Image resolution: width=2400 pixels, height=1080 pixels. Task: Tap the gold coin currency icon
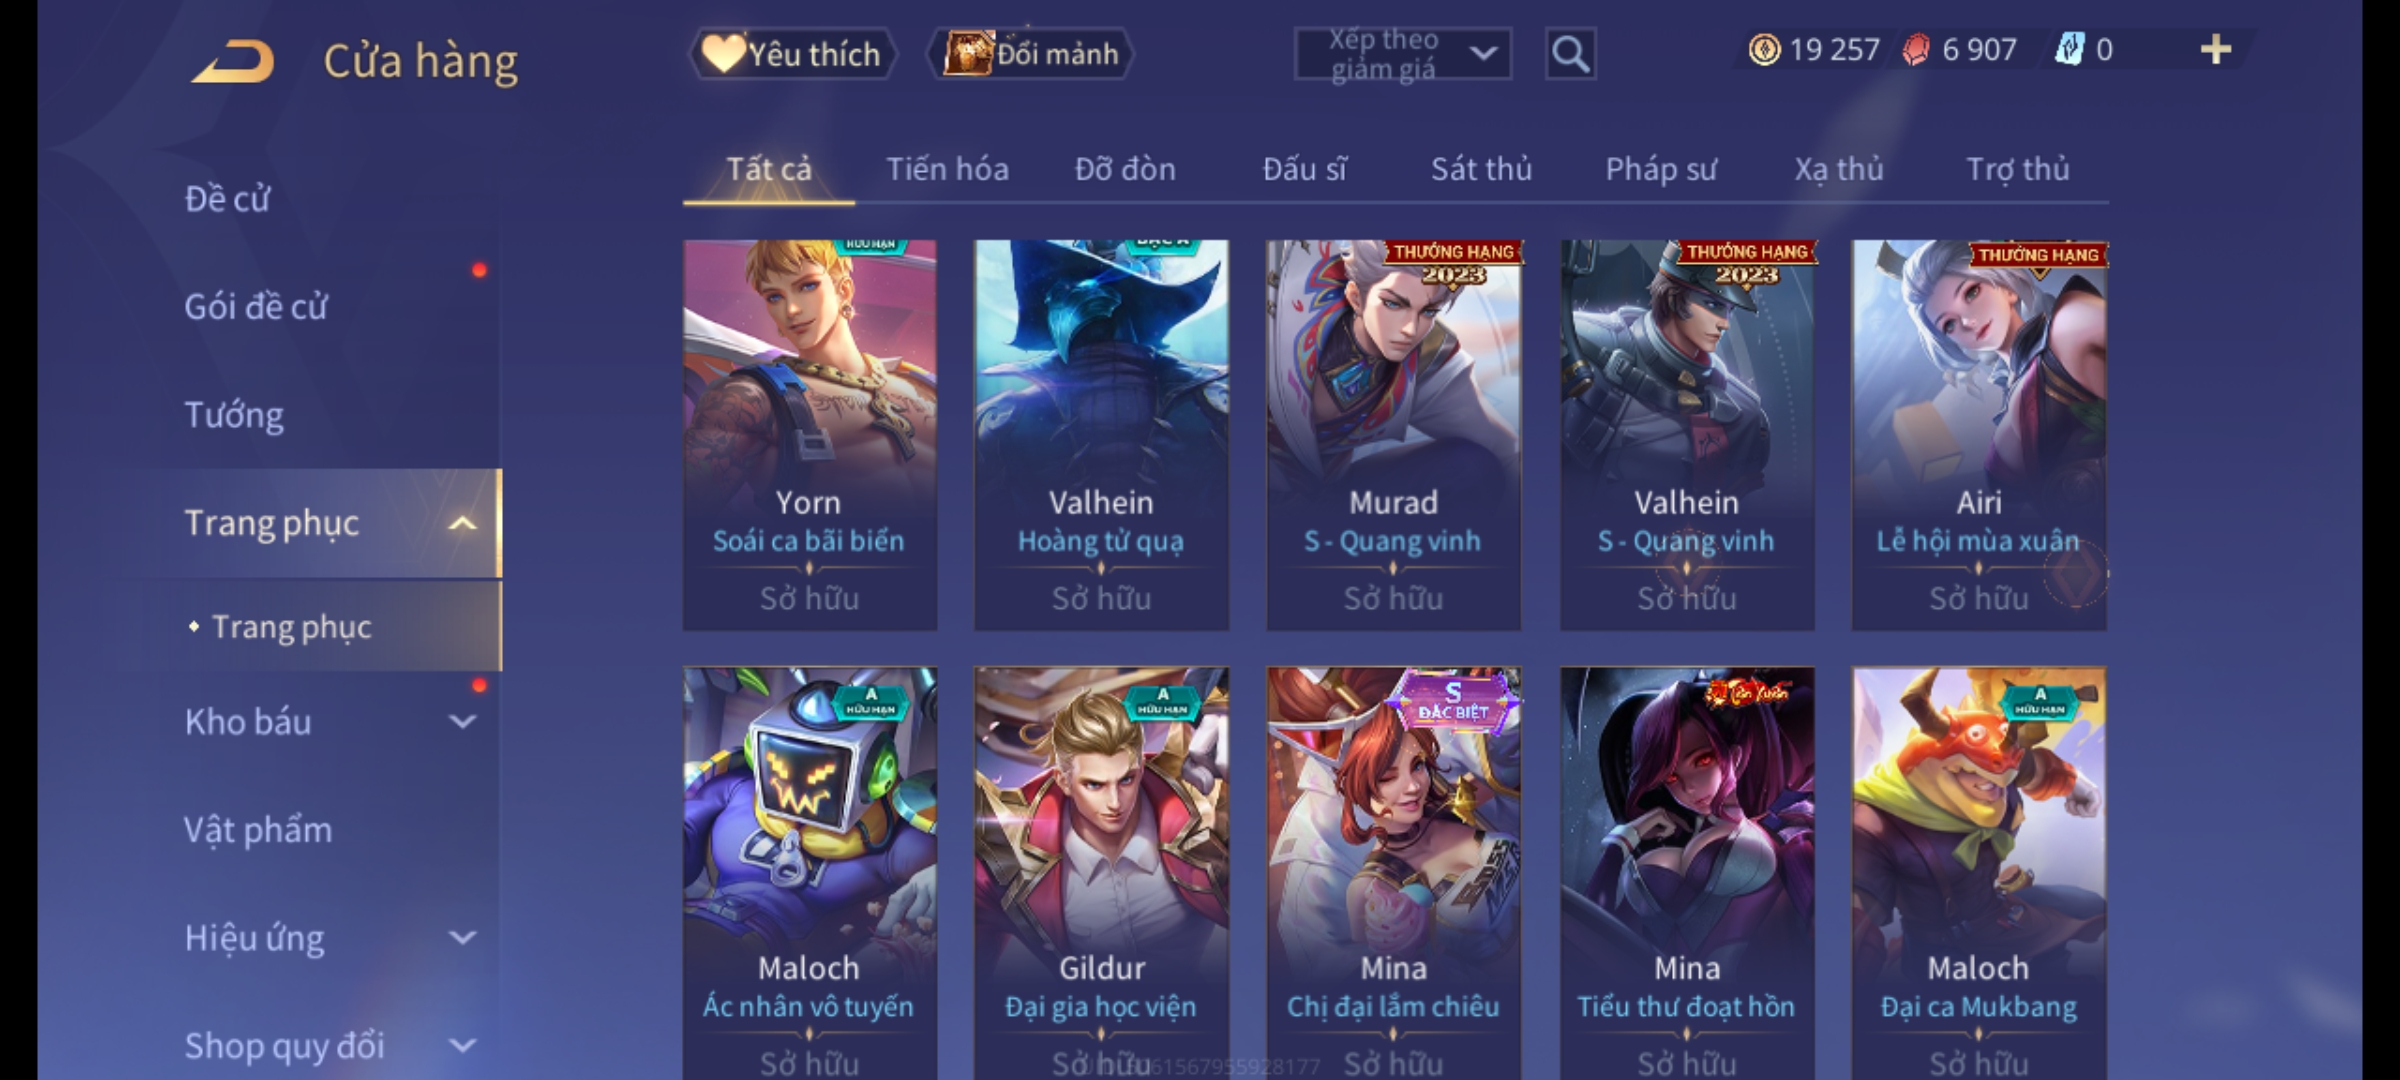tap(1764, 50)
